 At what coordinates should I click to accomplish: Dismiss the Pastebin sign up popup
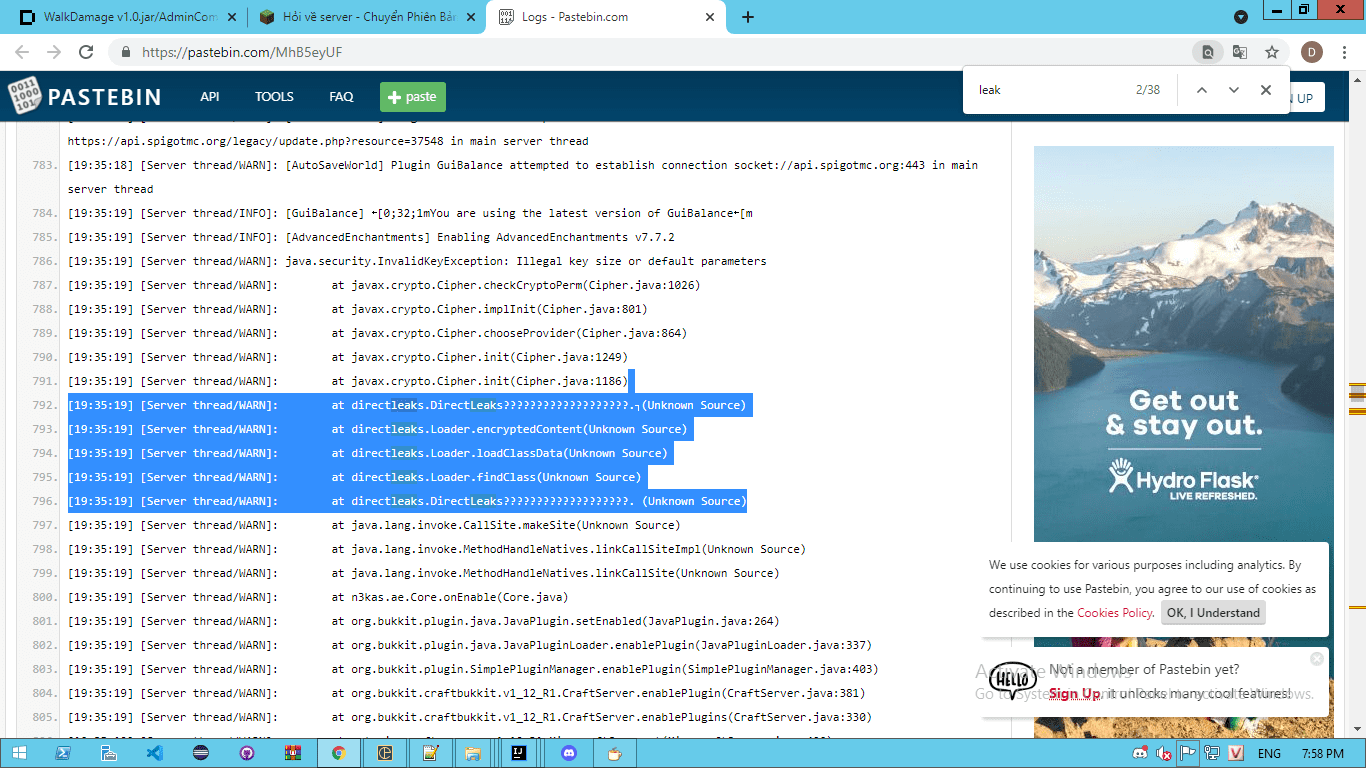(x=1316, y=659)
